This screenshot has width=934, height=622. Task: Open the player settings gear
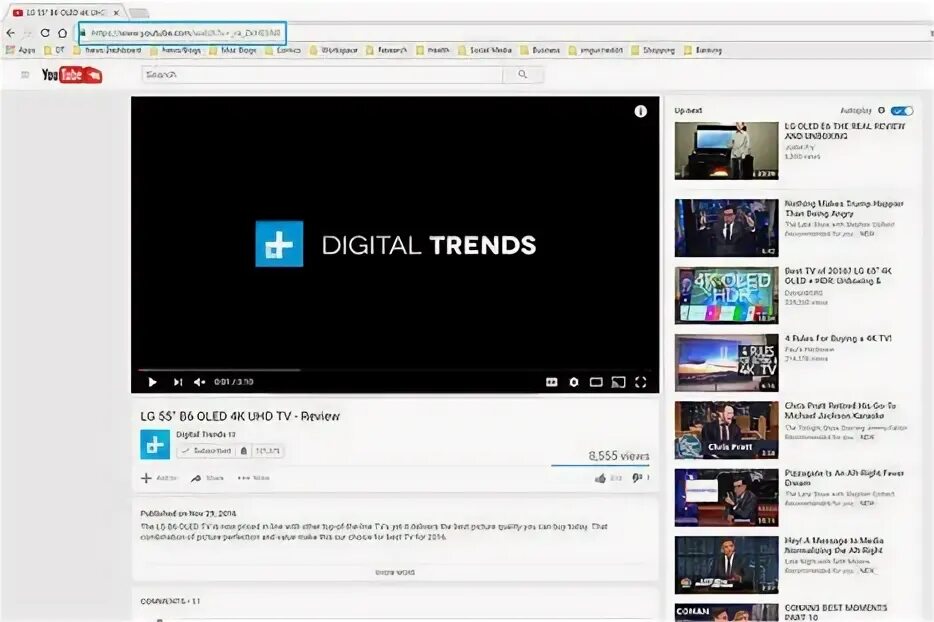click(574, 382)
